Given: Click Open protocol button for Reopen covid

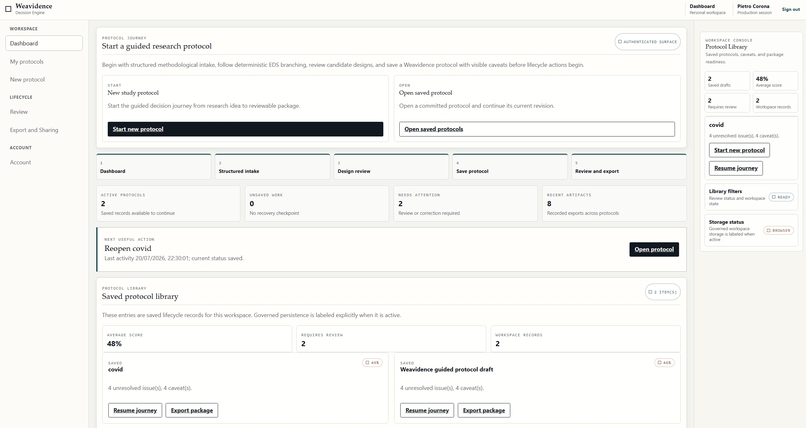Looking at the screenshot, I should click(x=654, y=249).
